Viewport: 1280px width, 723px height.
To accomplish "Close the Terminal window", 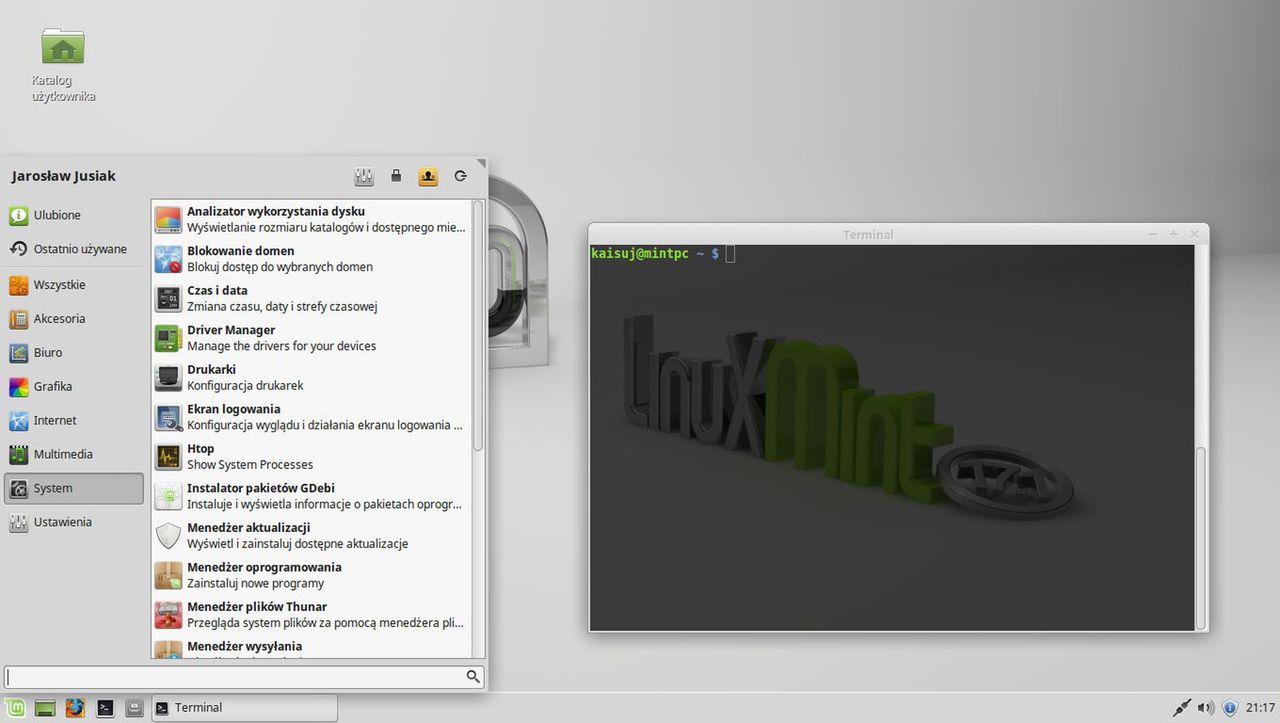I will coord(1193,234).
